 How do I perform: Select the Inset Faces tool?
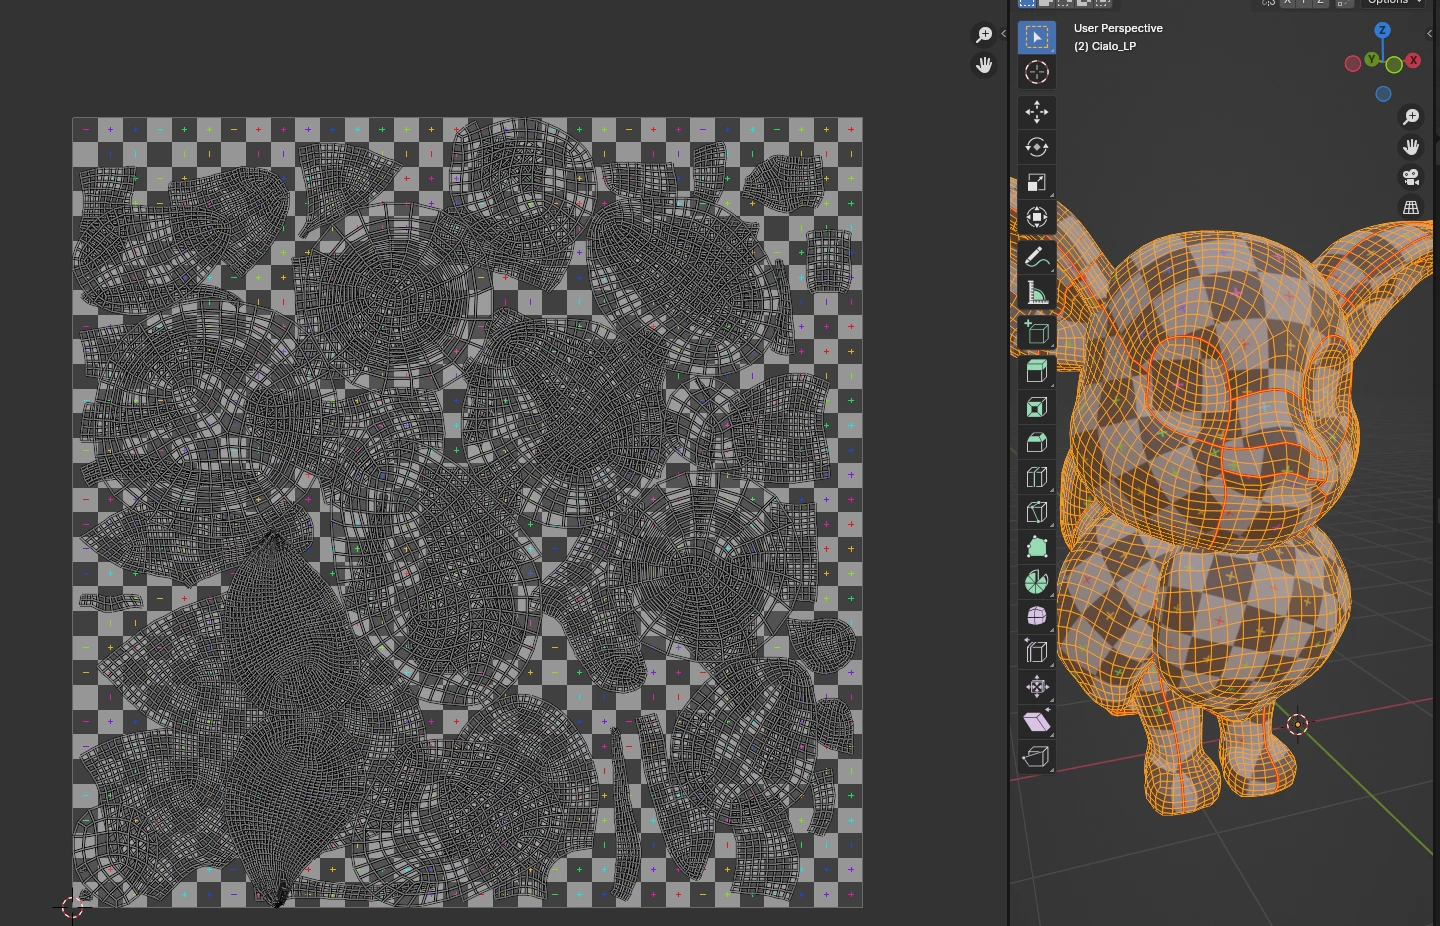pos(1037,407)
